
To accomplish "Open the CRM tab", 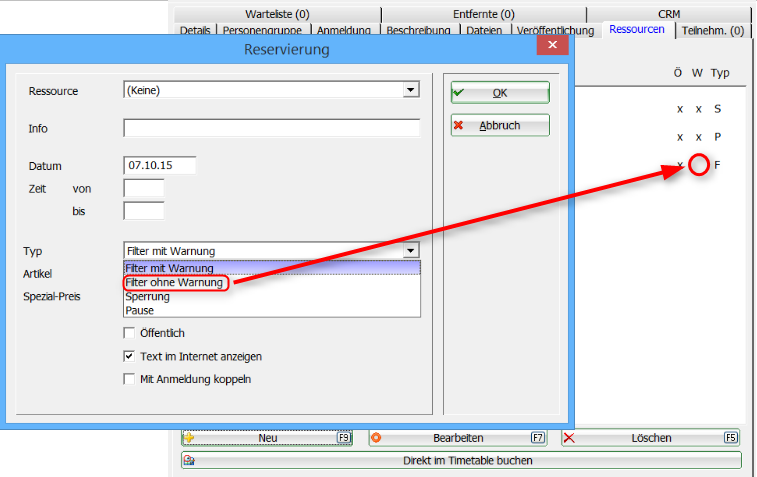I will click(x=669, y=14).
